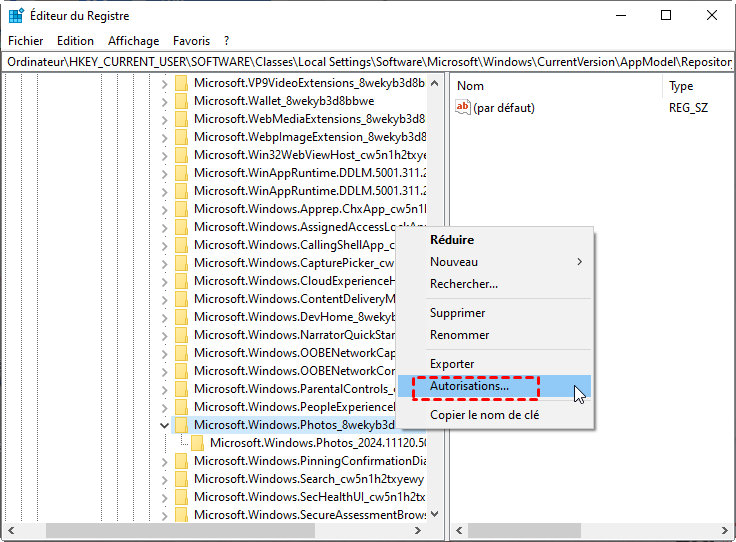Select the REG_SZ type cell
The image size is (736, 542).
(x=688, y=108)
